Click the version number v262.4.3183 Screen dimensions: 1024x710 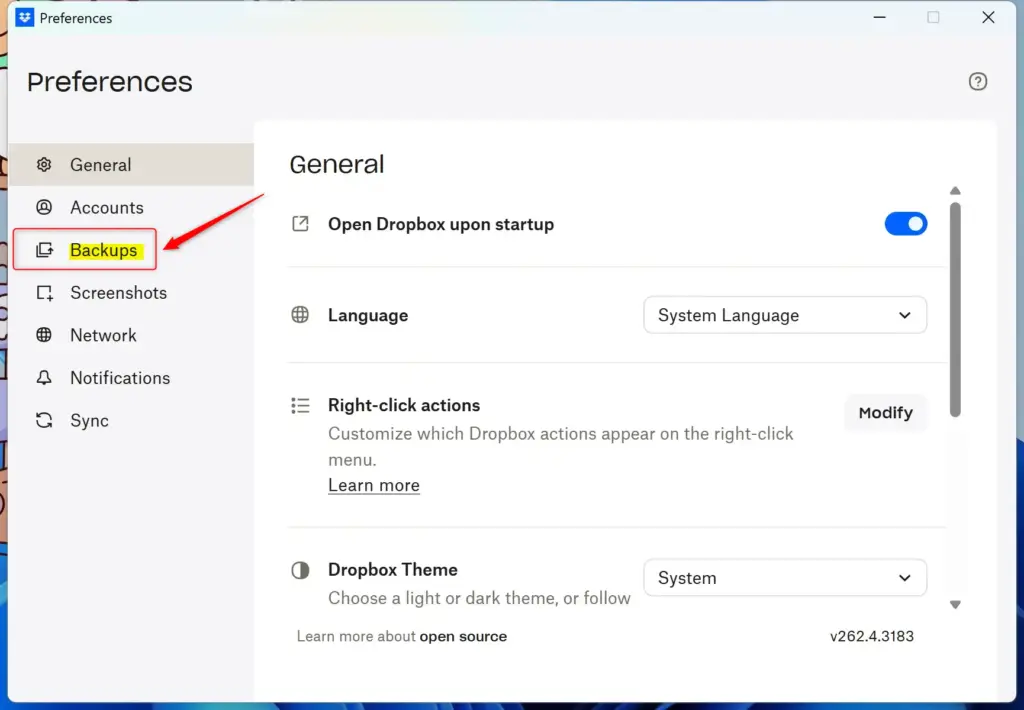point(872,636)
